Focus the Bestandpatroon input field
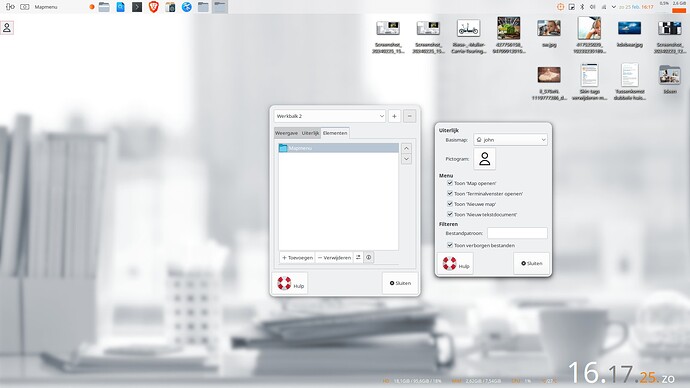 [518, 233]
